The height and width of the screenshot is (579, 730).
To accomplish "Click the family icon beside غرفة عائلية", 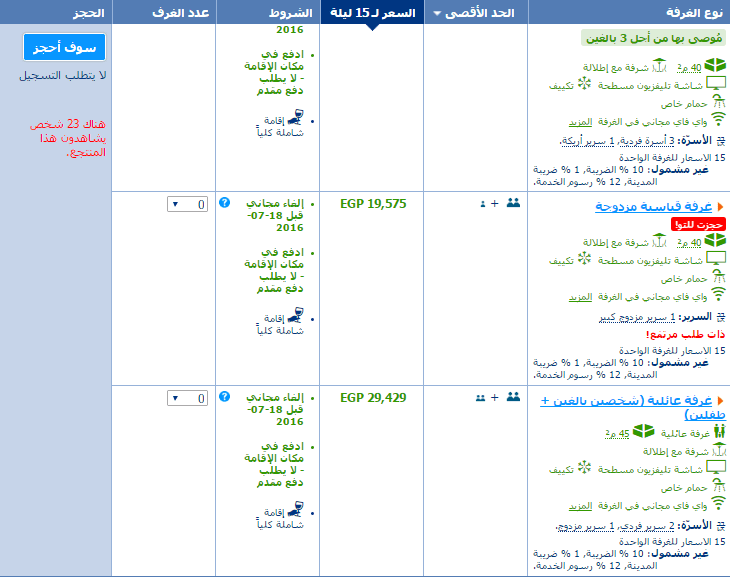I will pos(720,432).
